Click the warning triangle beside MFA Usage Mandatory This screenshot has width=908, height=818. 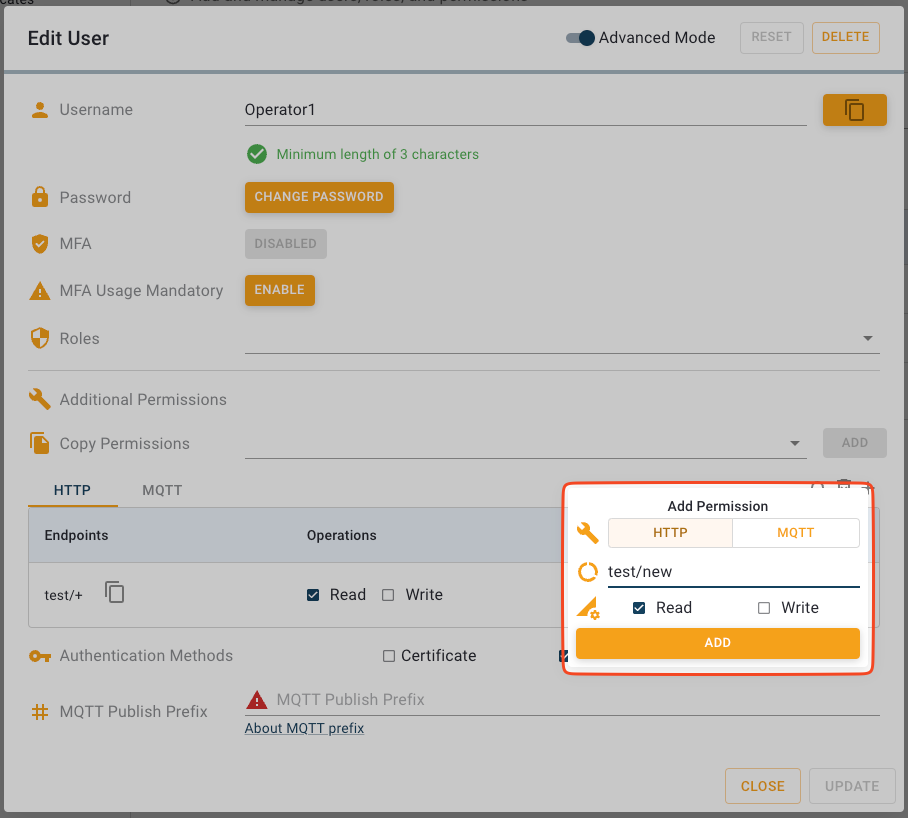(39, 290)
